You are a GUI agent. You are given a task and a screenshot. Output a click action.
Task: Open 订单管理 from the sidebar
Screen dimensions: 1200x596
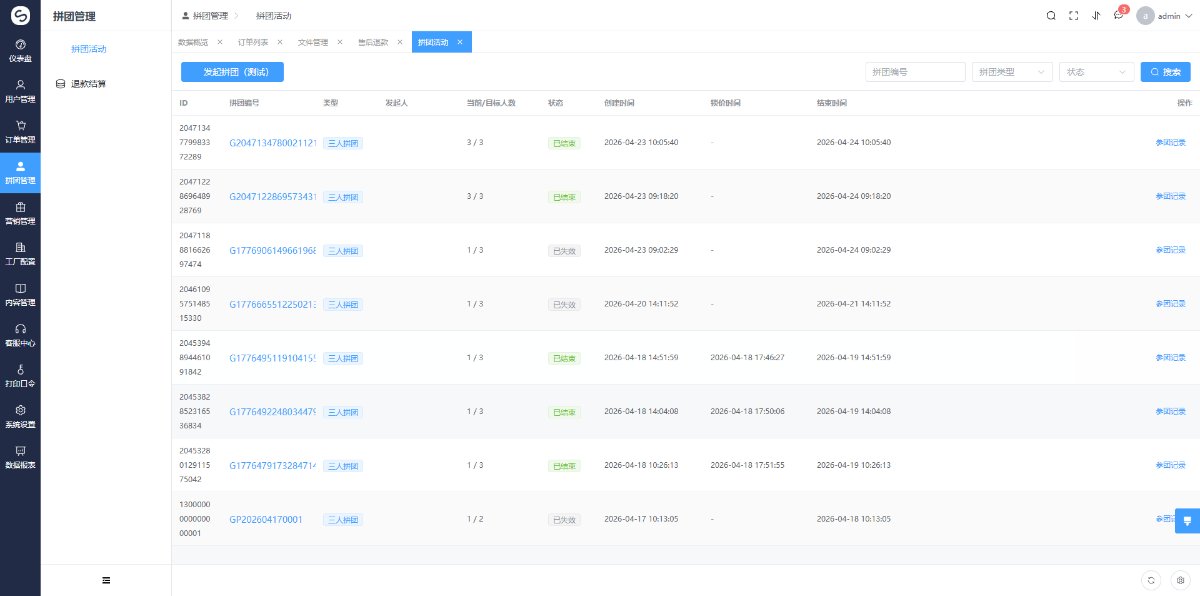(20, 131)
